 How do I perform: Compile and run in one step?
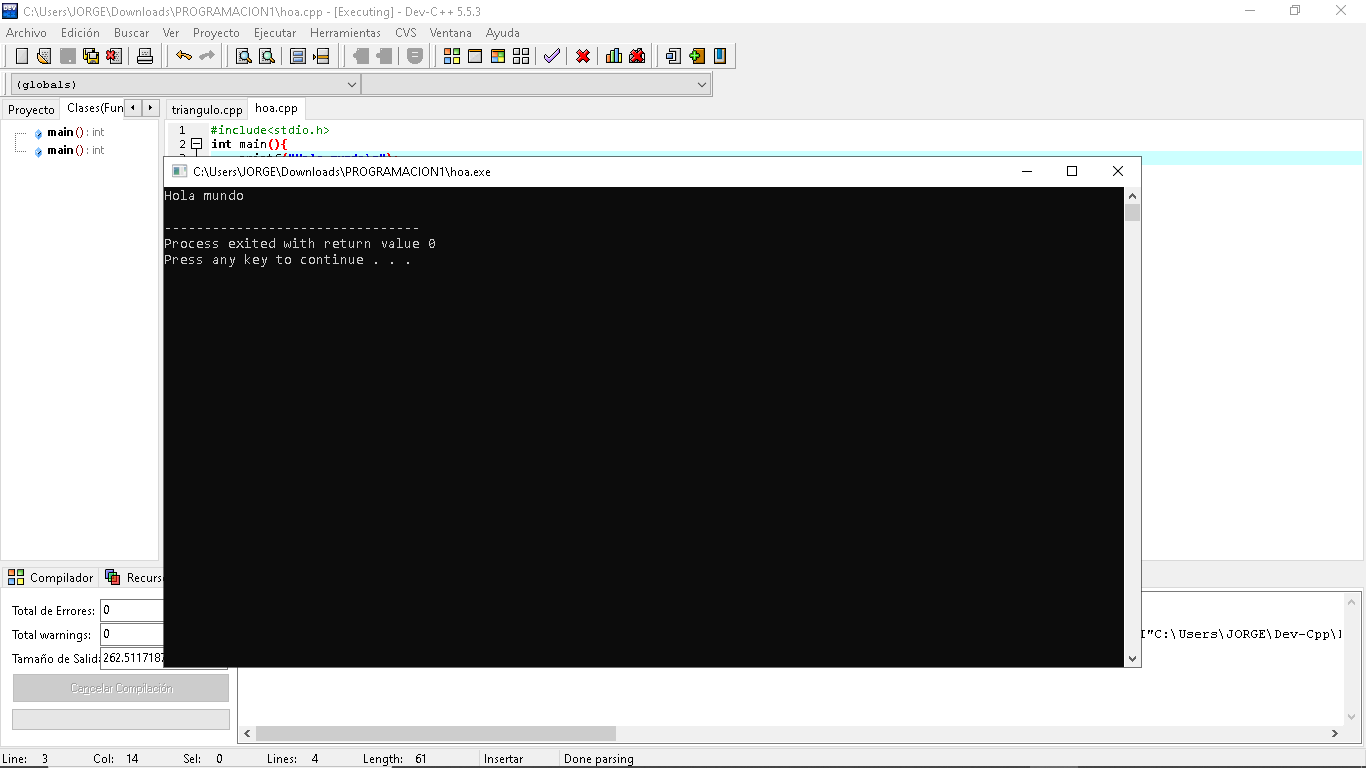497,56
